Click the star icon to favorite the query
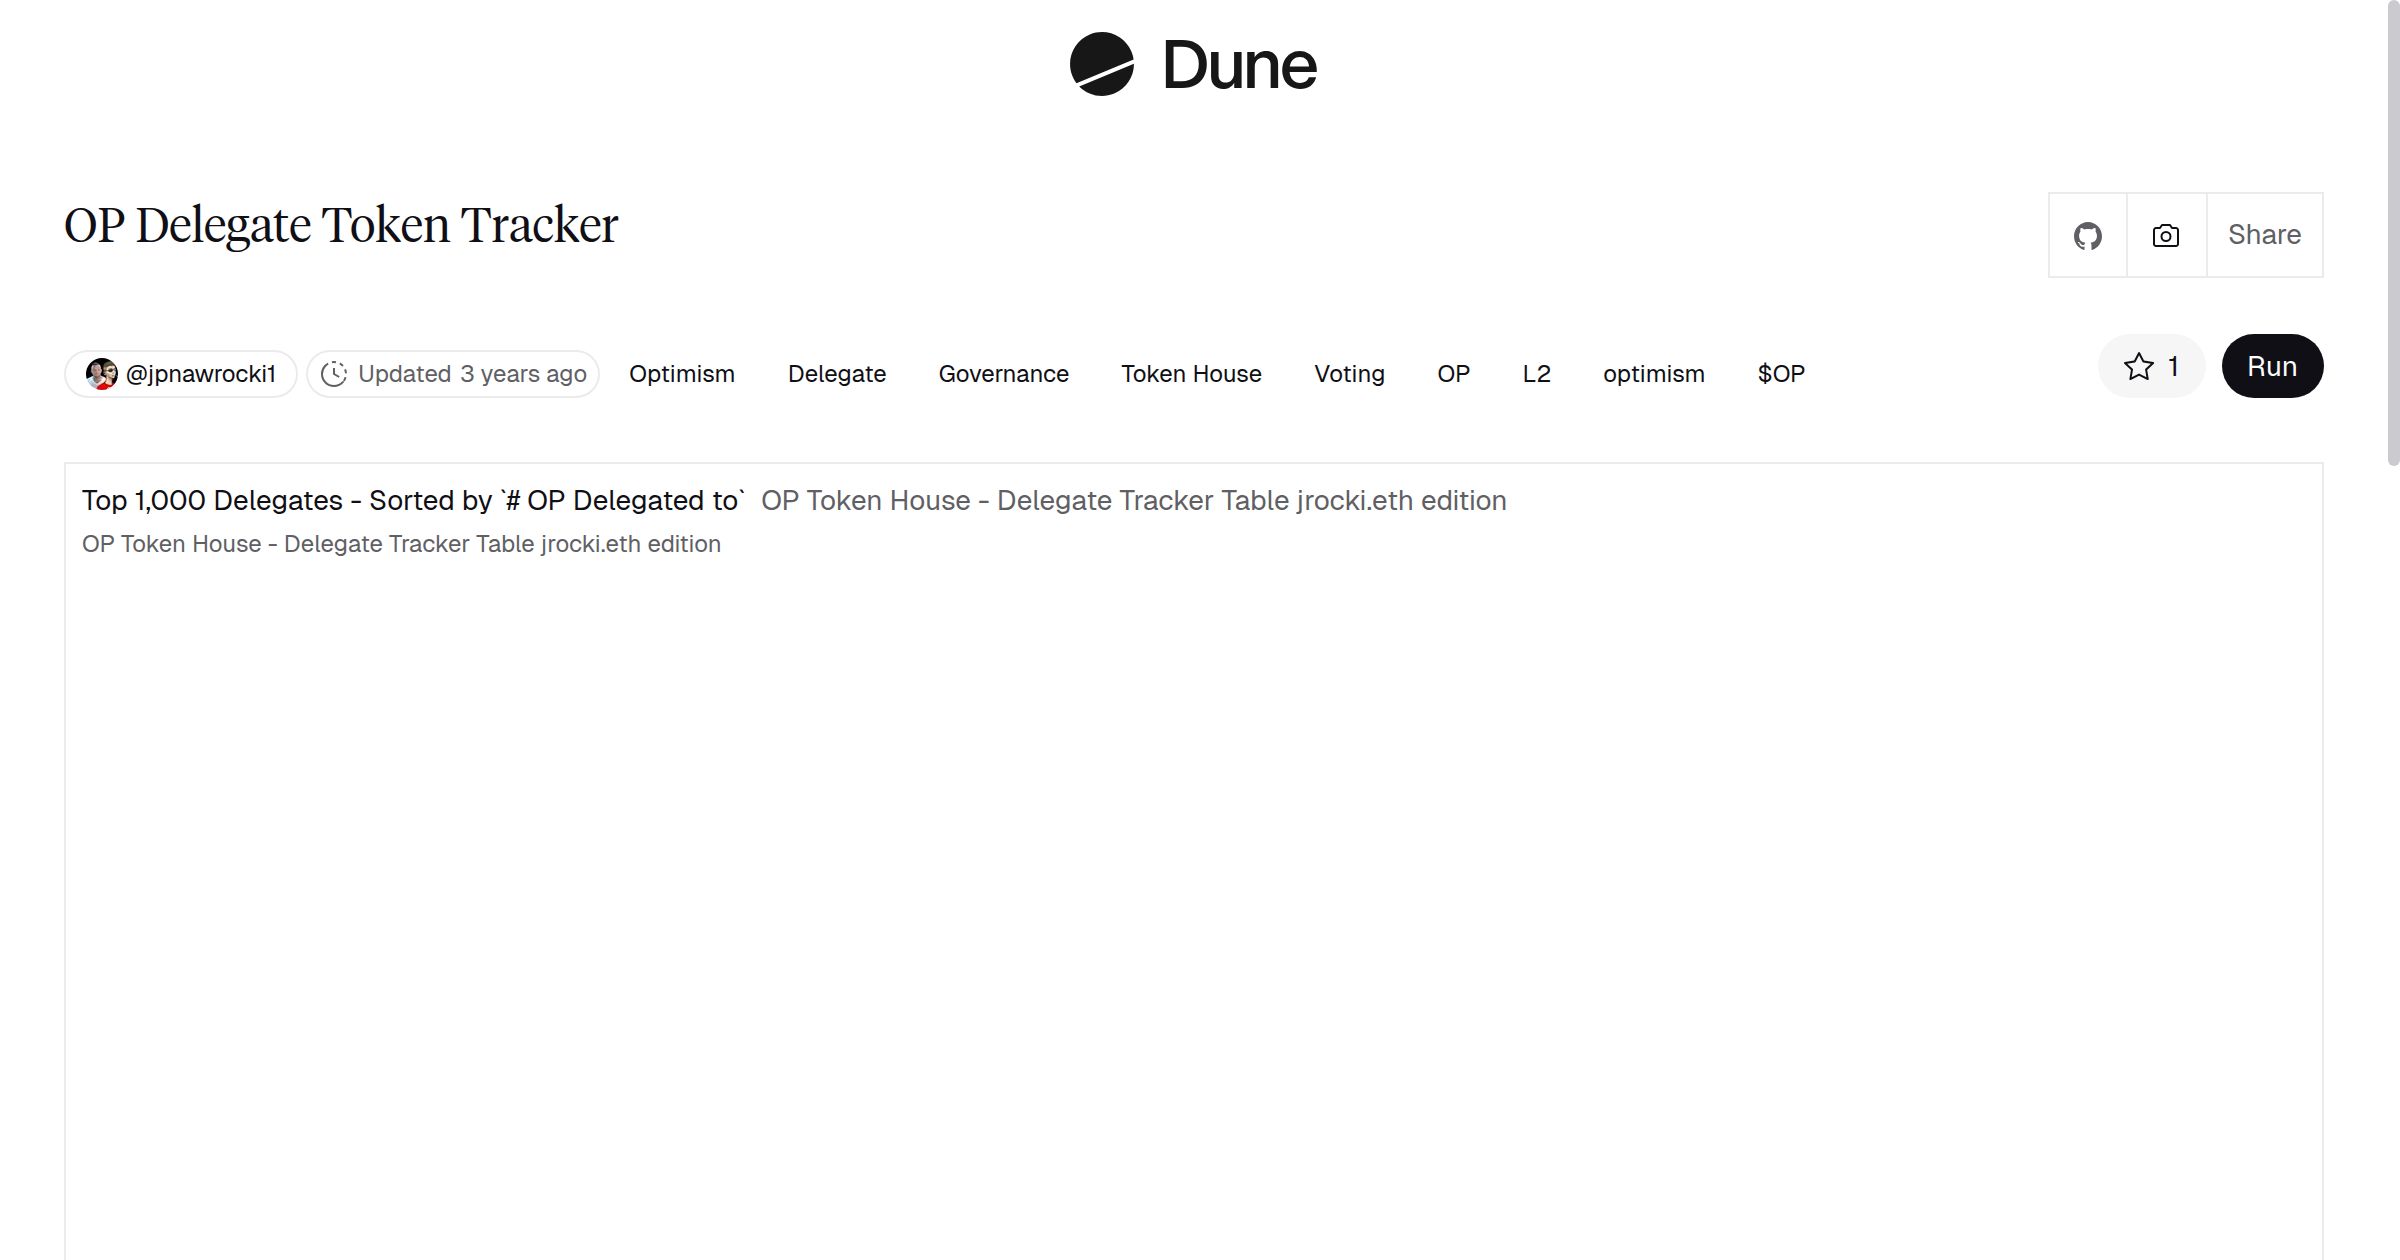The width and height of the screenshot is (2400, 1260). [x=2139, y=366]
